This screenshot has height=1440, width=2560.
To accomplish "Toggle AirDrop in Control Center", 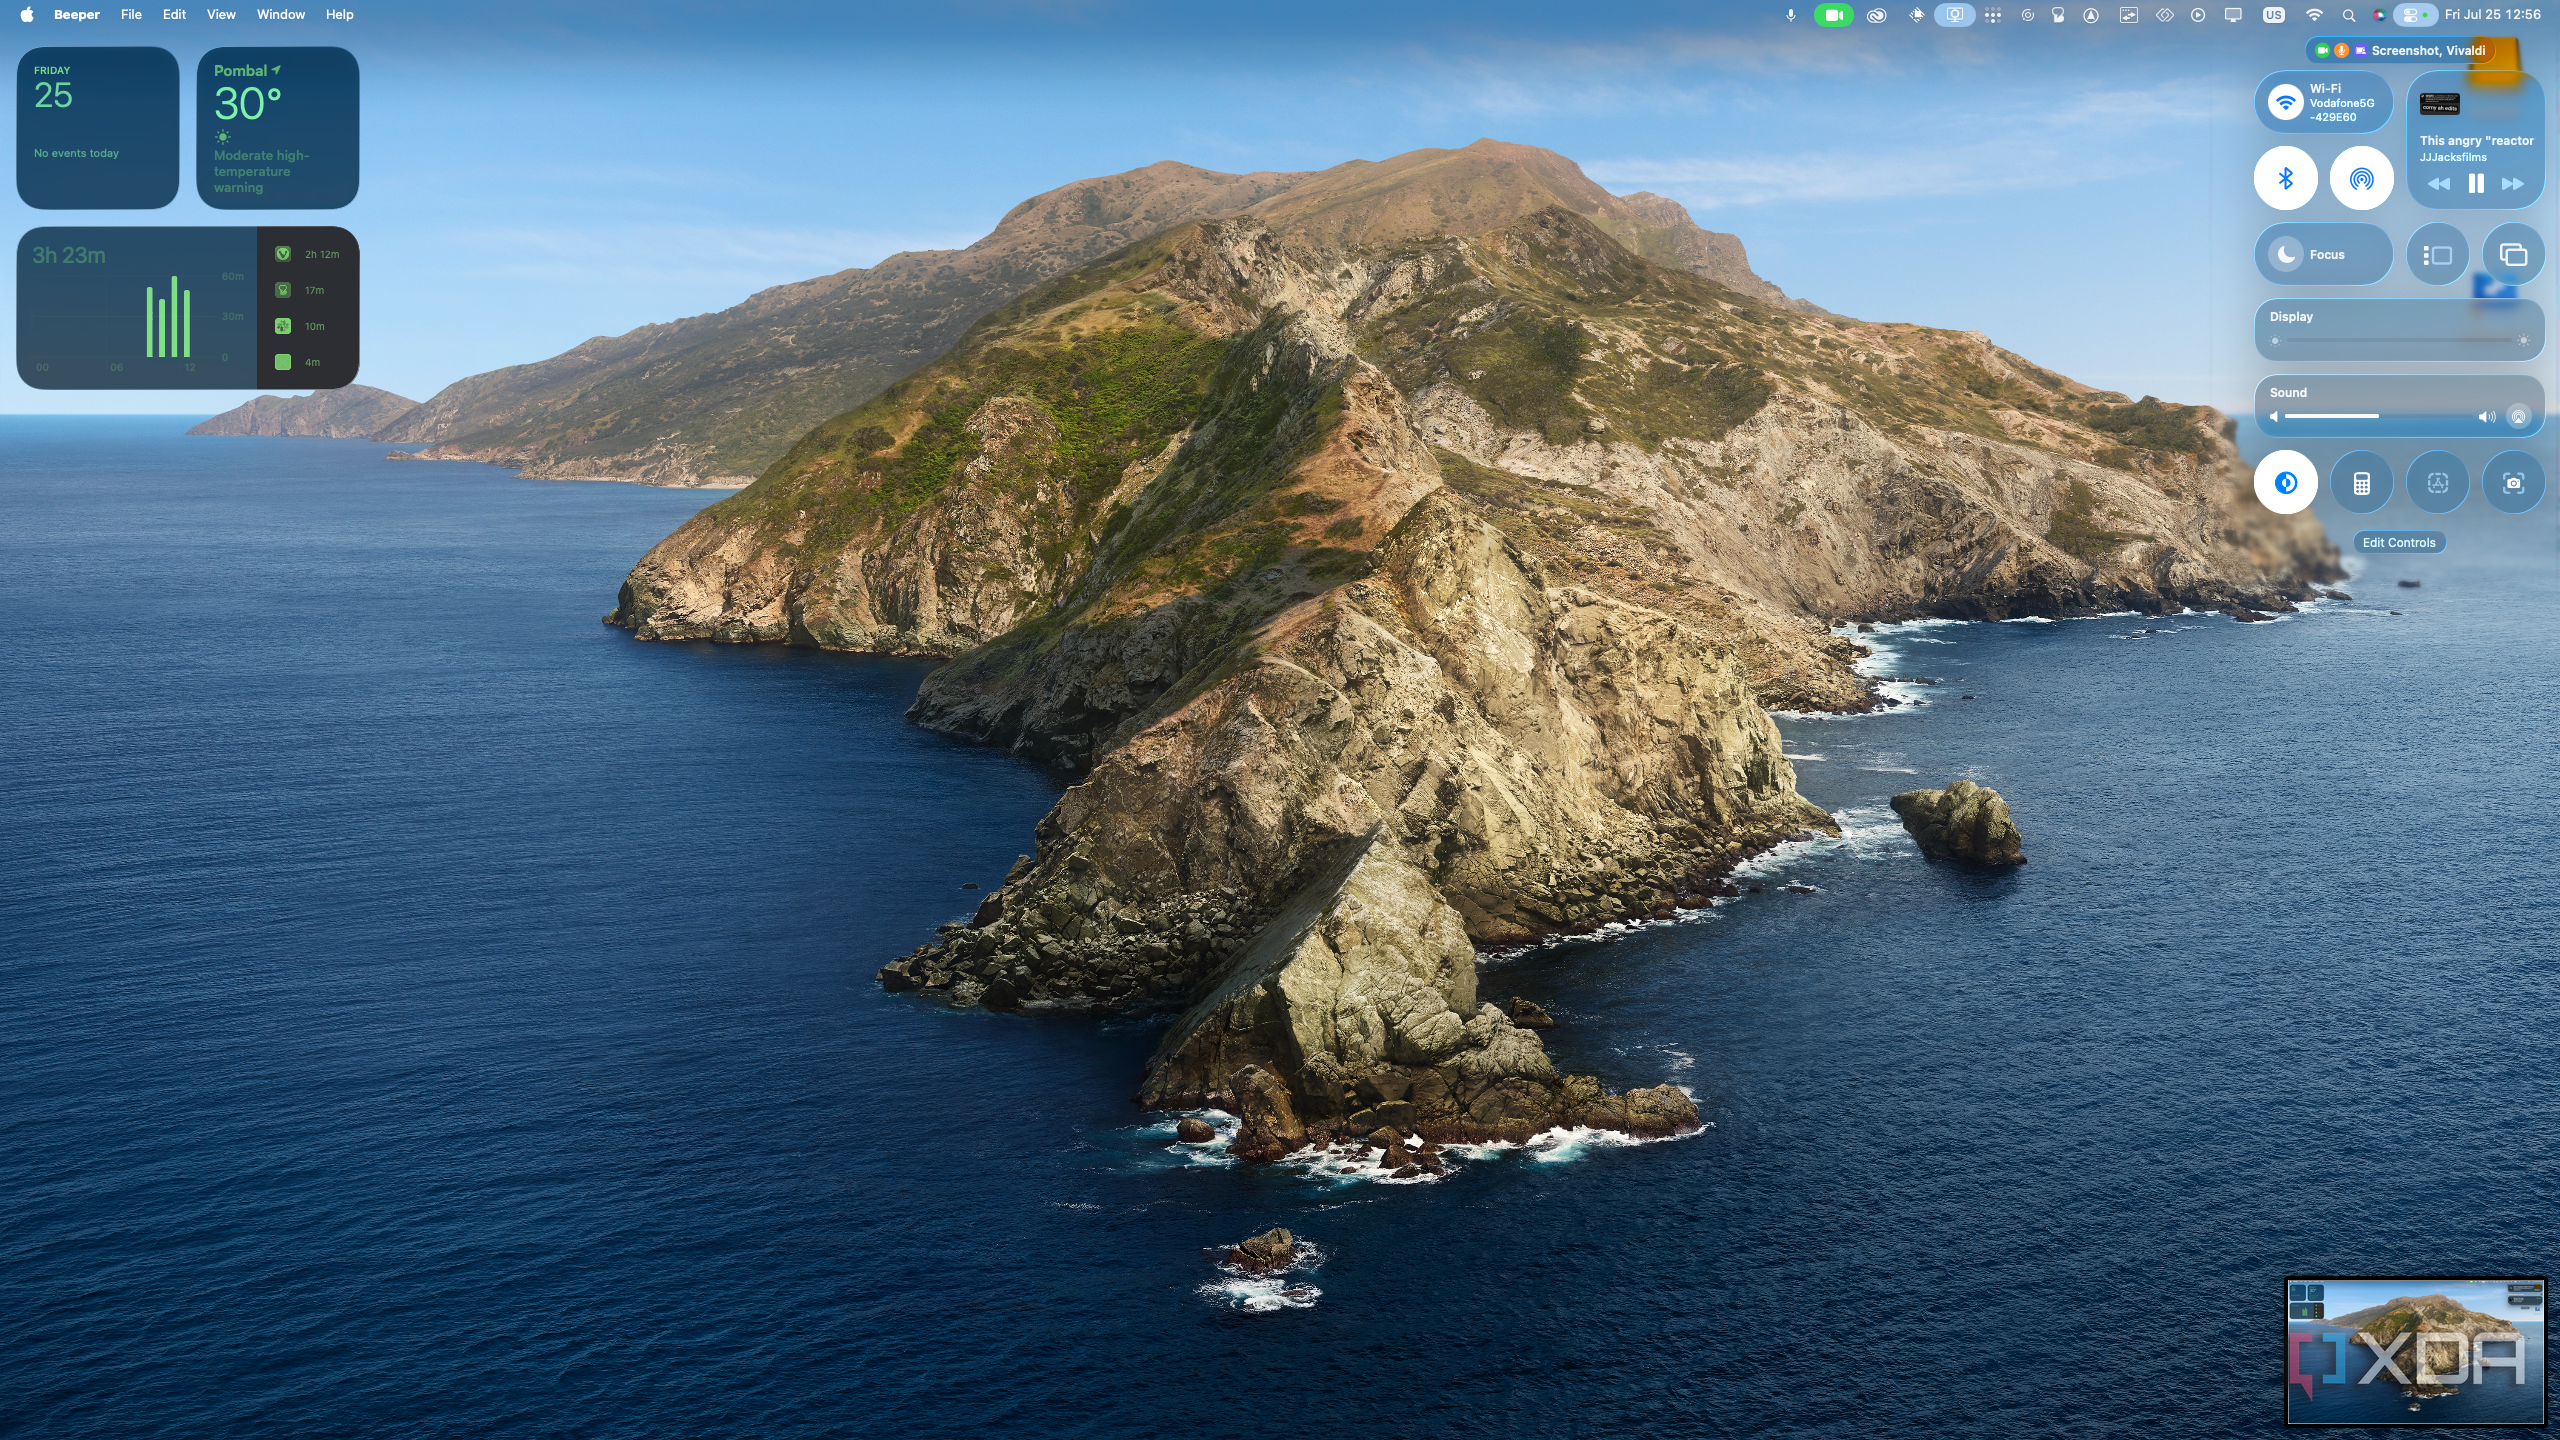I will (2362, 179).
